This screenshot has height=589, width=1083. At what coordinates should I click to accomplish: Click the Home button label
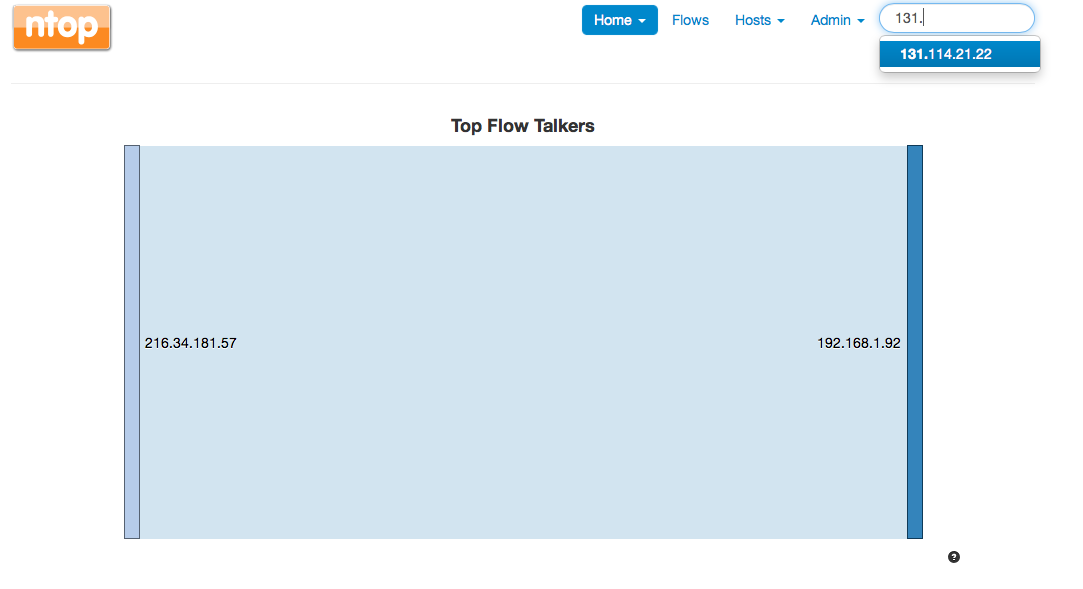[x=613, y=20]
